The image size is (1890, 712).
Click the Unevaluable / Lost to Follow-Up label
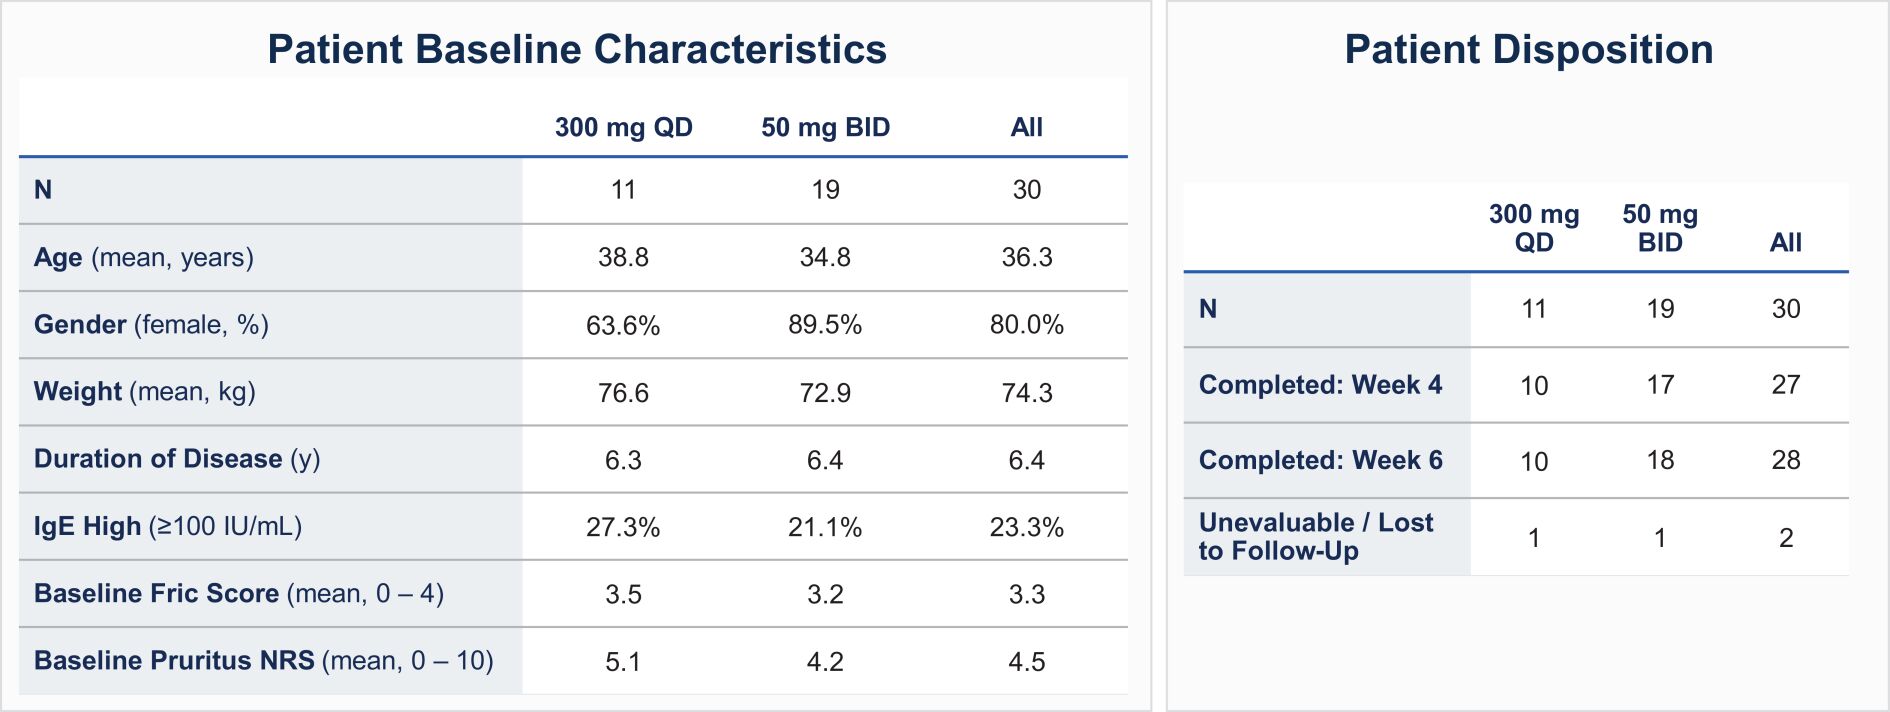tap(1316, 537)
